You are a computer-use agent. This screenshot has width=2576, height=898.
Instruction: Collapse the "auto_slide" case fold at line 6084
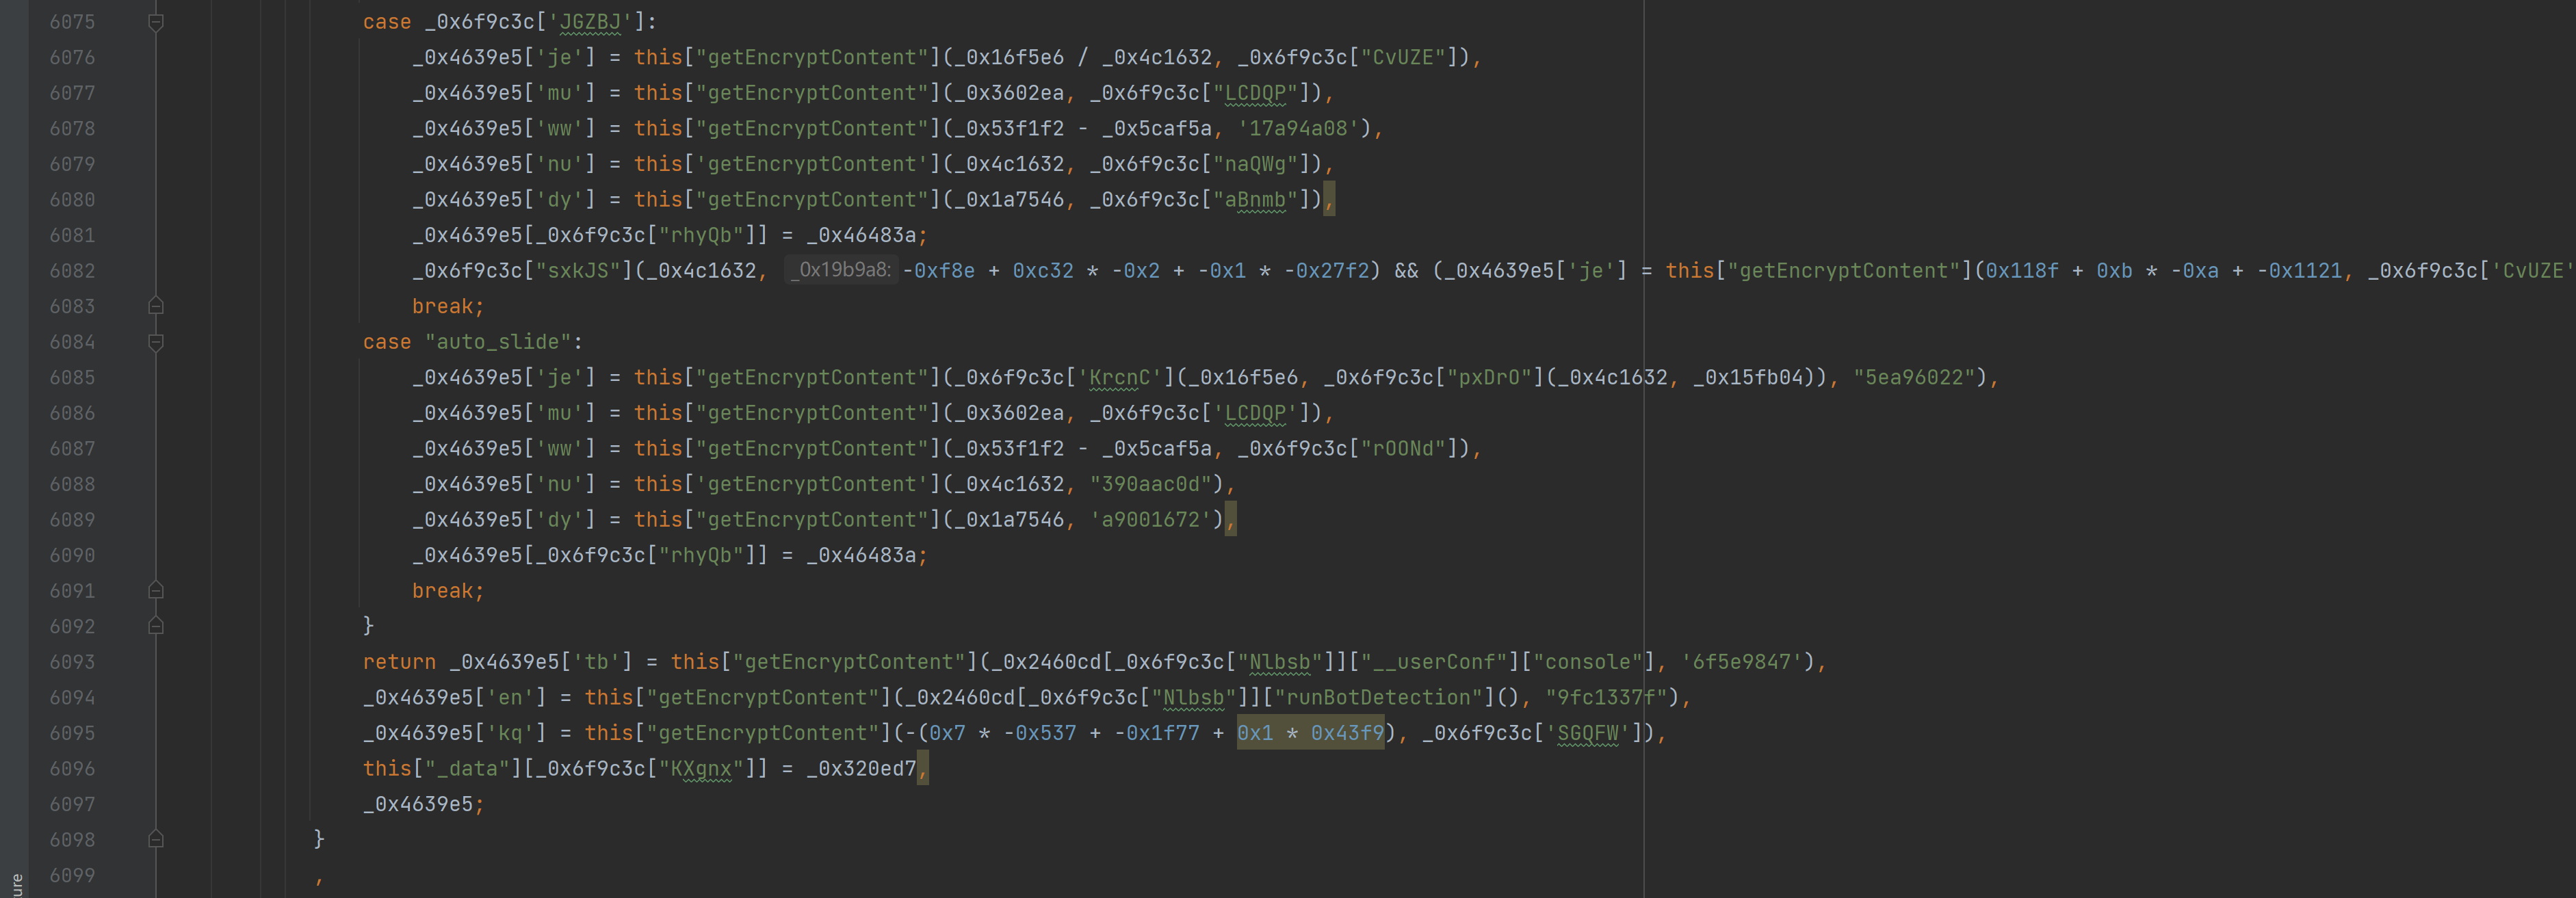pyautogui.click(x=156, y=342)
